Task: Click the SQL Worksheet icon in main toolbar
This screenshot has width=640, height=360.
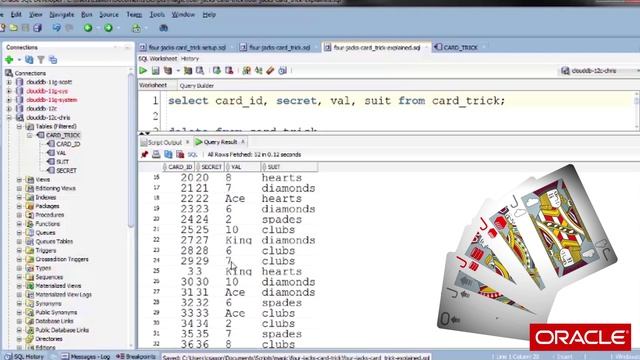Action: 136,28
